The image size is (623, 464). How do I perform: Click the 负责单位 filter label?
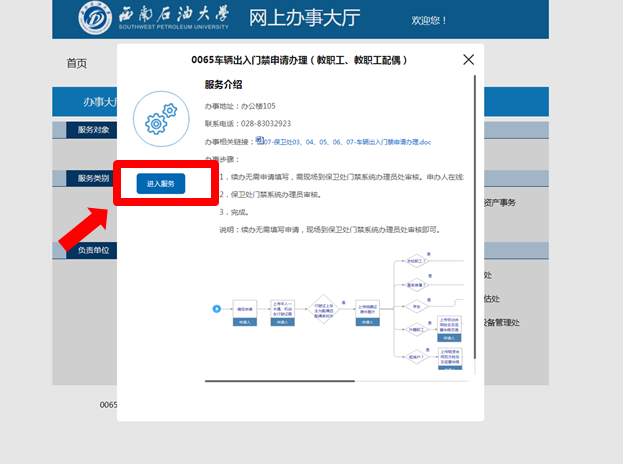(93, 250)
